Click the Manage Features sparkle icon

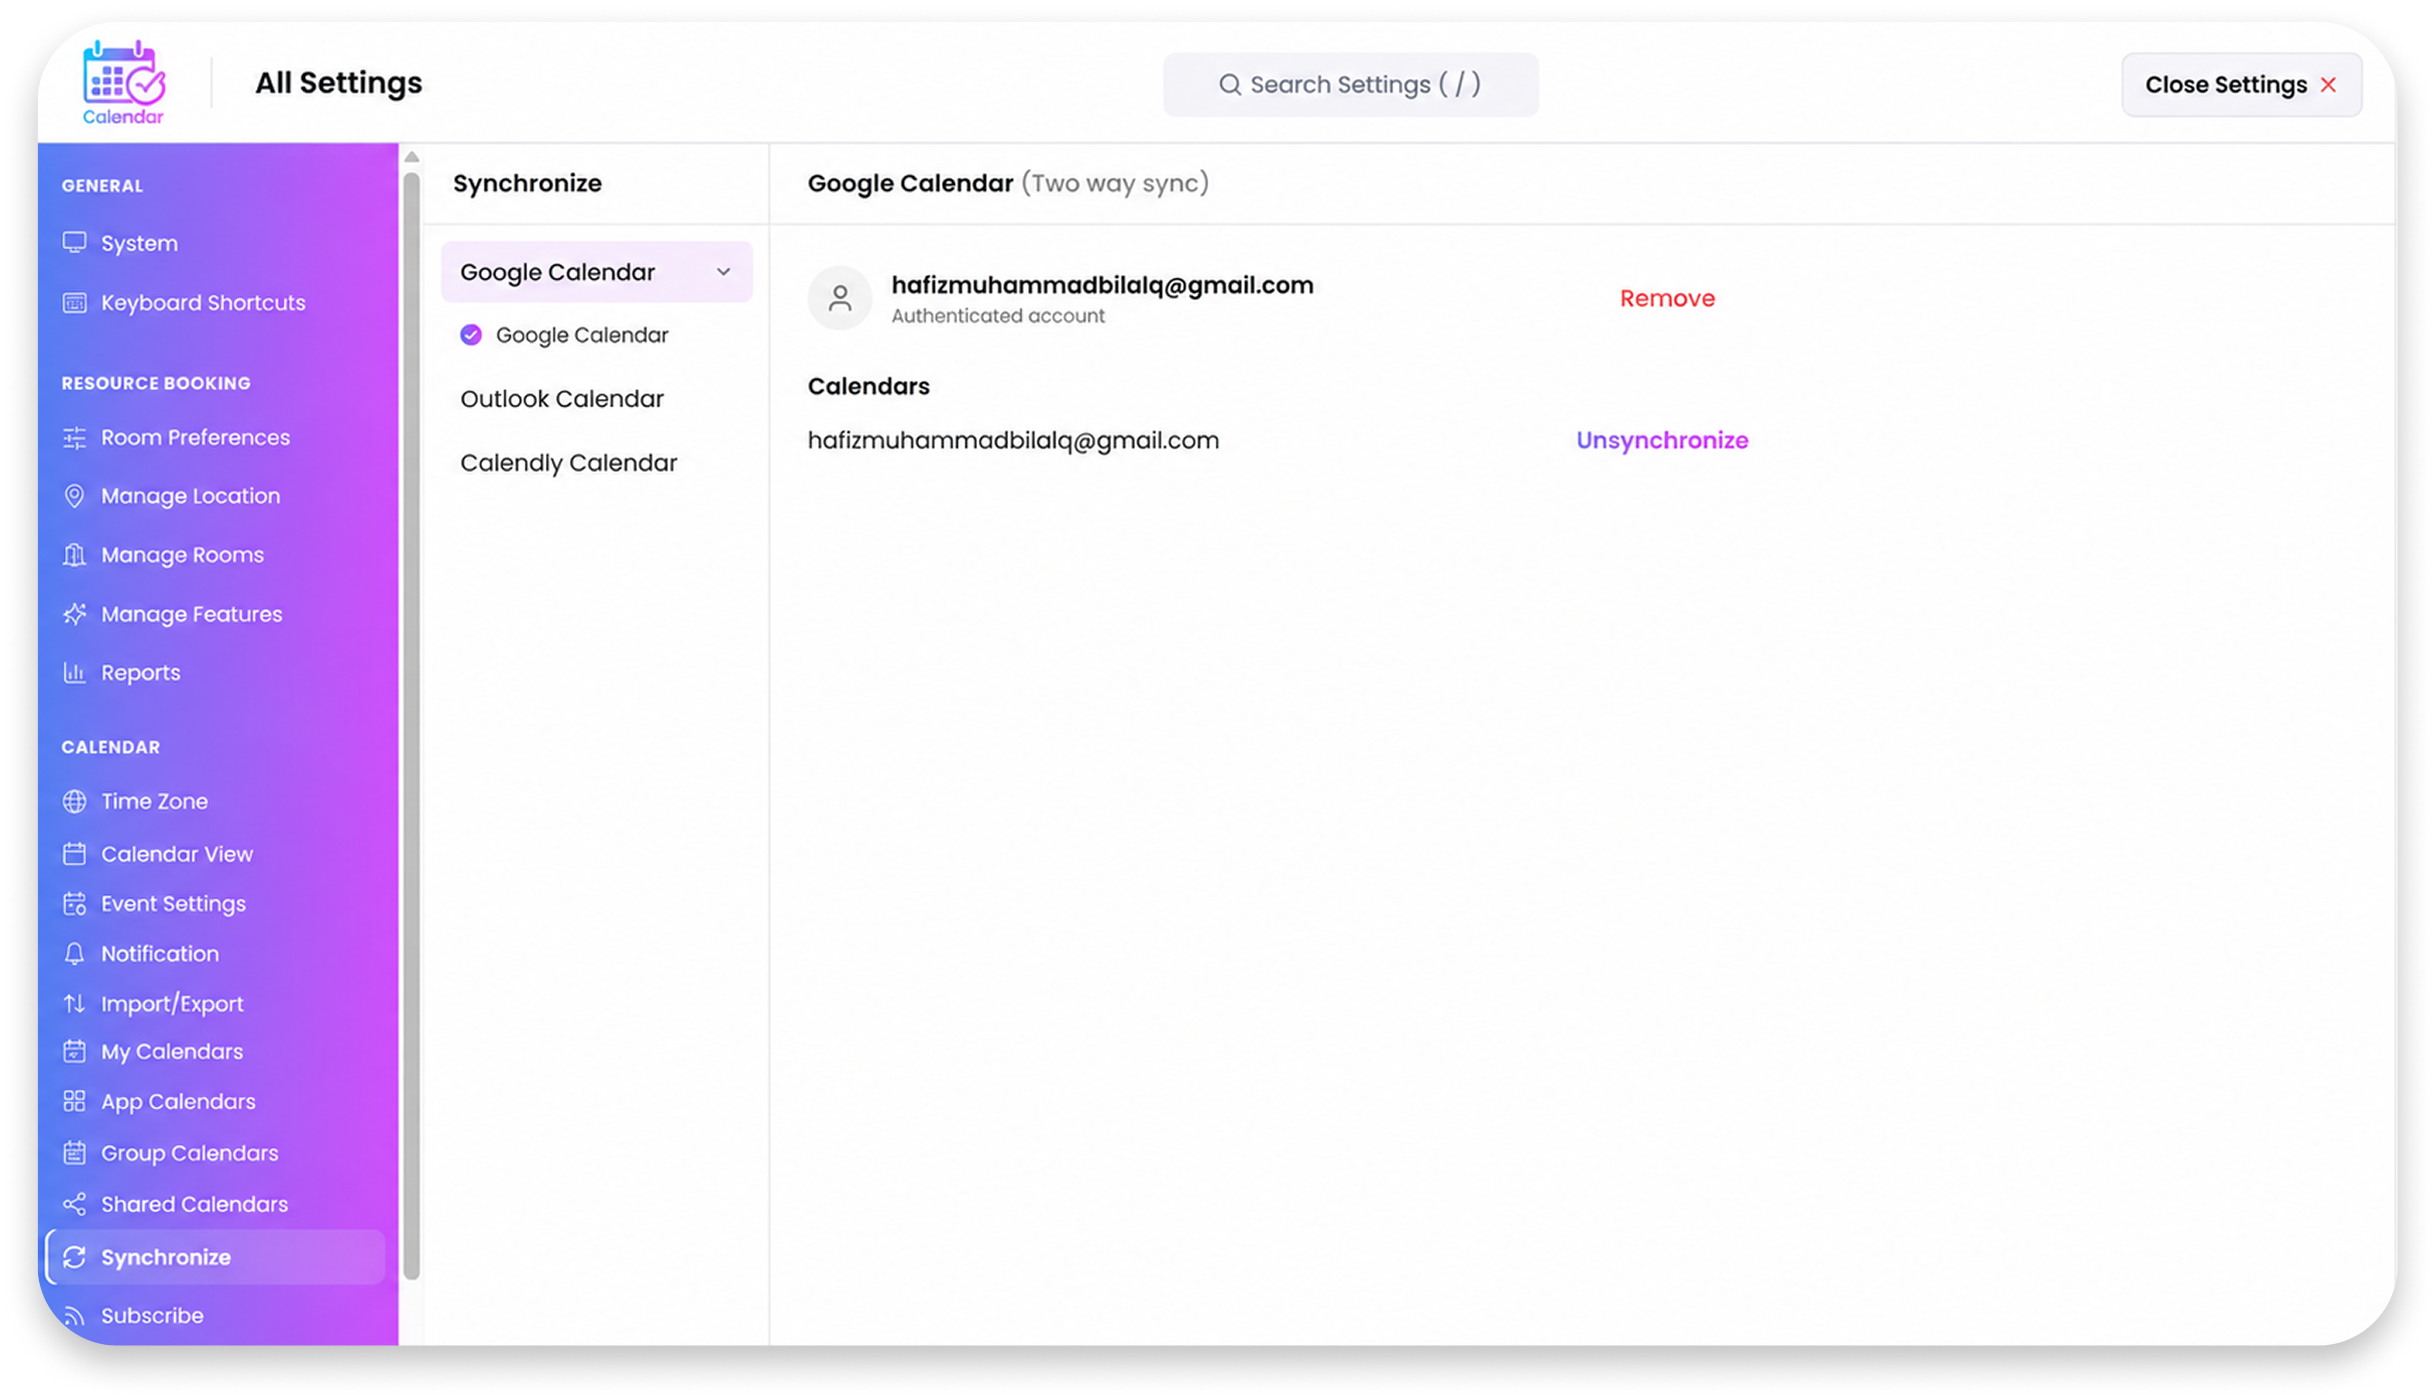(x=74, y=614)
